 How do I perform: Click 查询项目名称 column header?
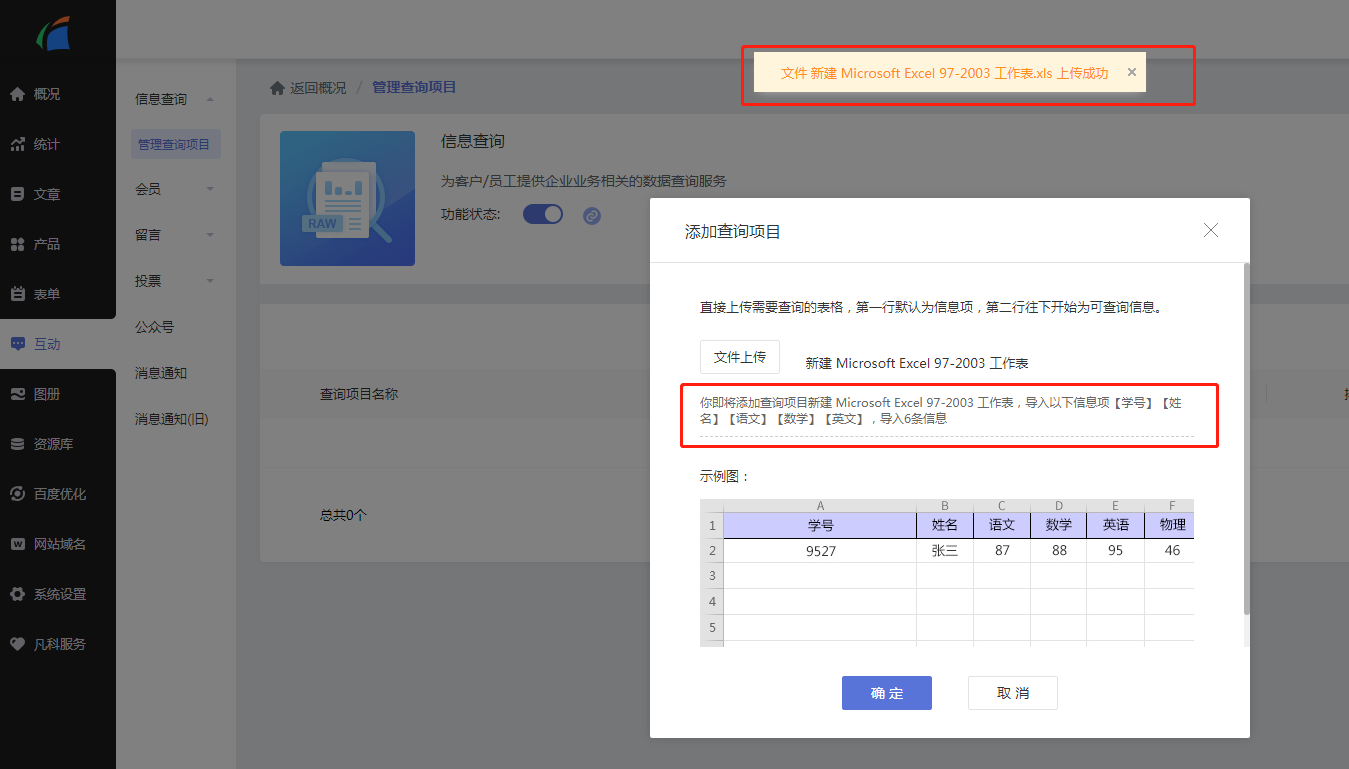(359, 394)
